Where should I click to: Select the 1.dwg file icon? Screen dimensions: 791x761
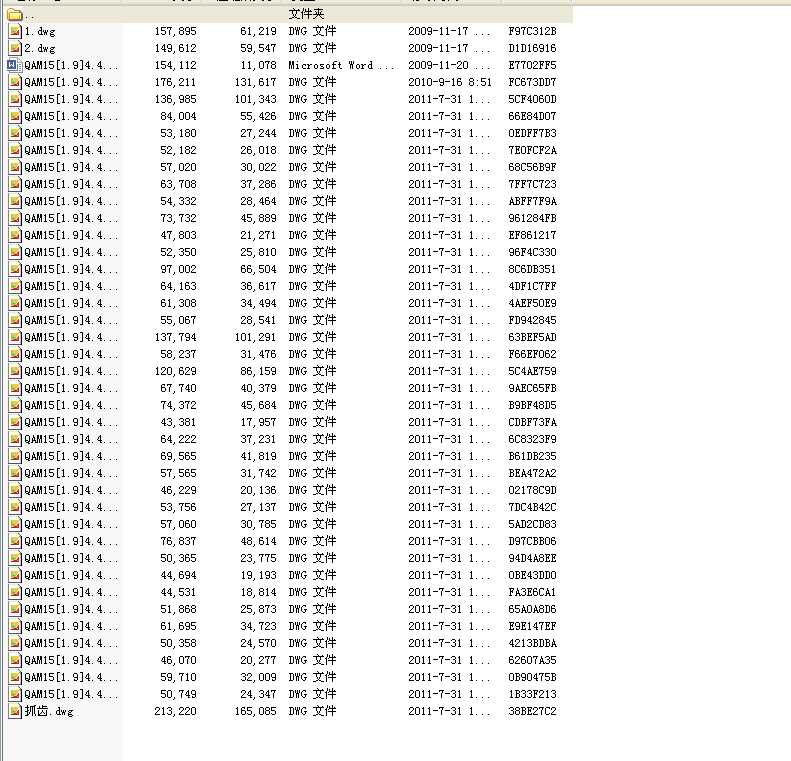click(x=15, y=31)
